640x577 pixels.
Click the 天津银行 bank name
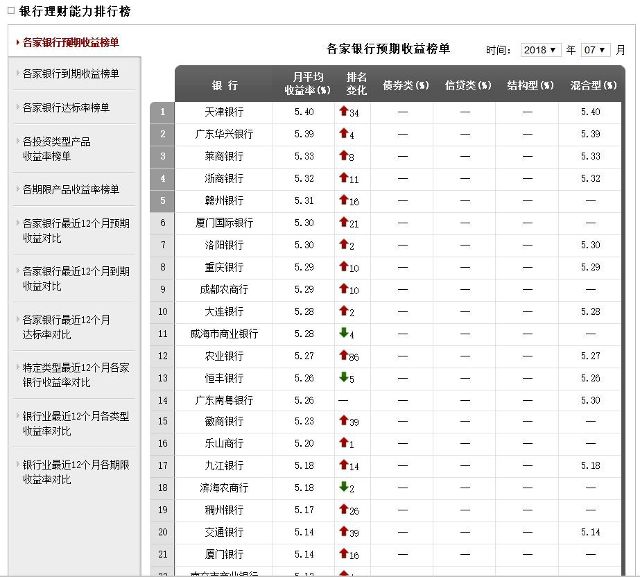pyautogui.click(x=224, y=112)
